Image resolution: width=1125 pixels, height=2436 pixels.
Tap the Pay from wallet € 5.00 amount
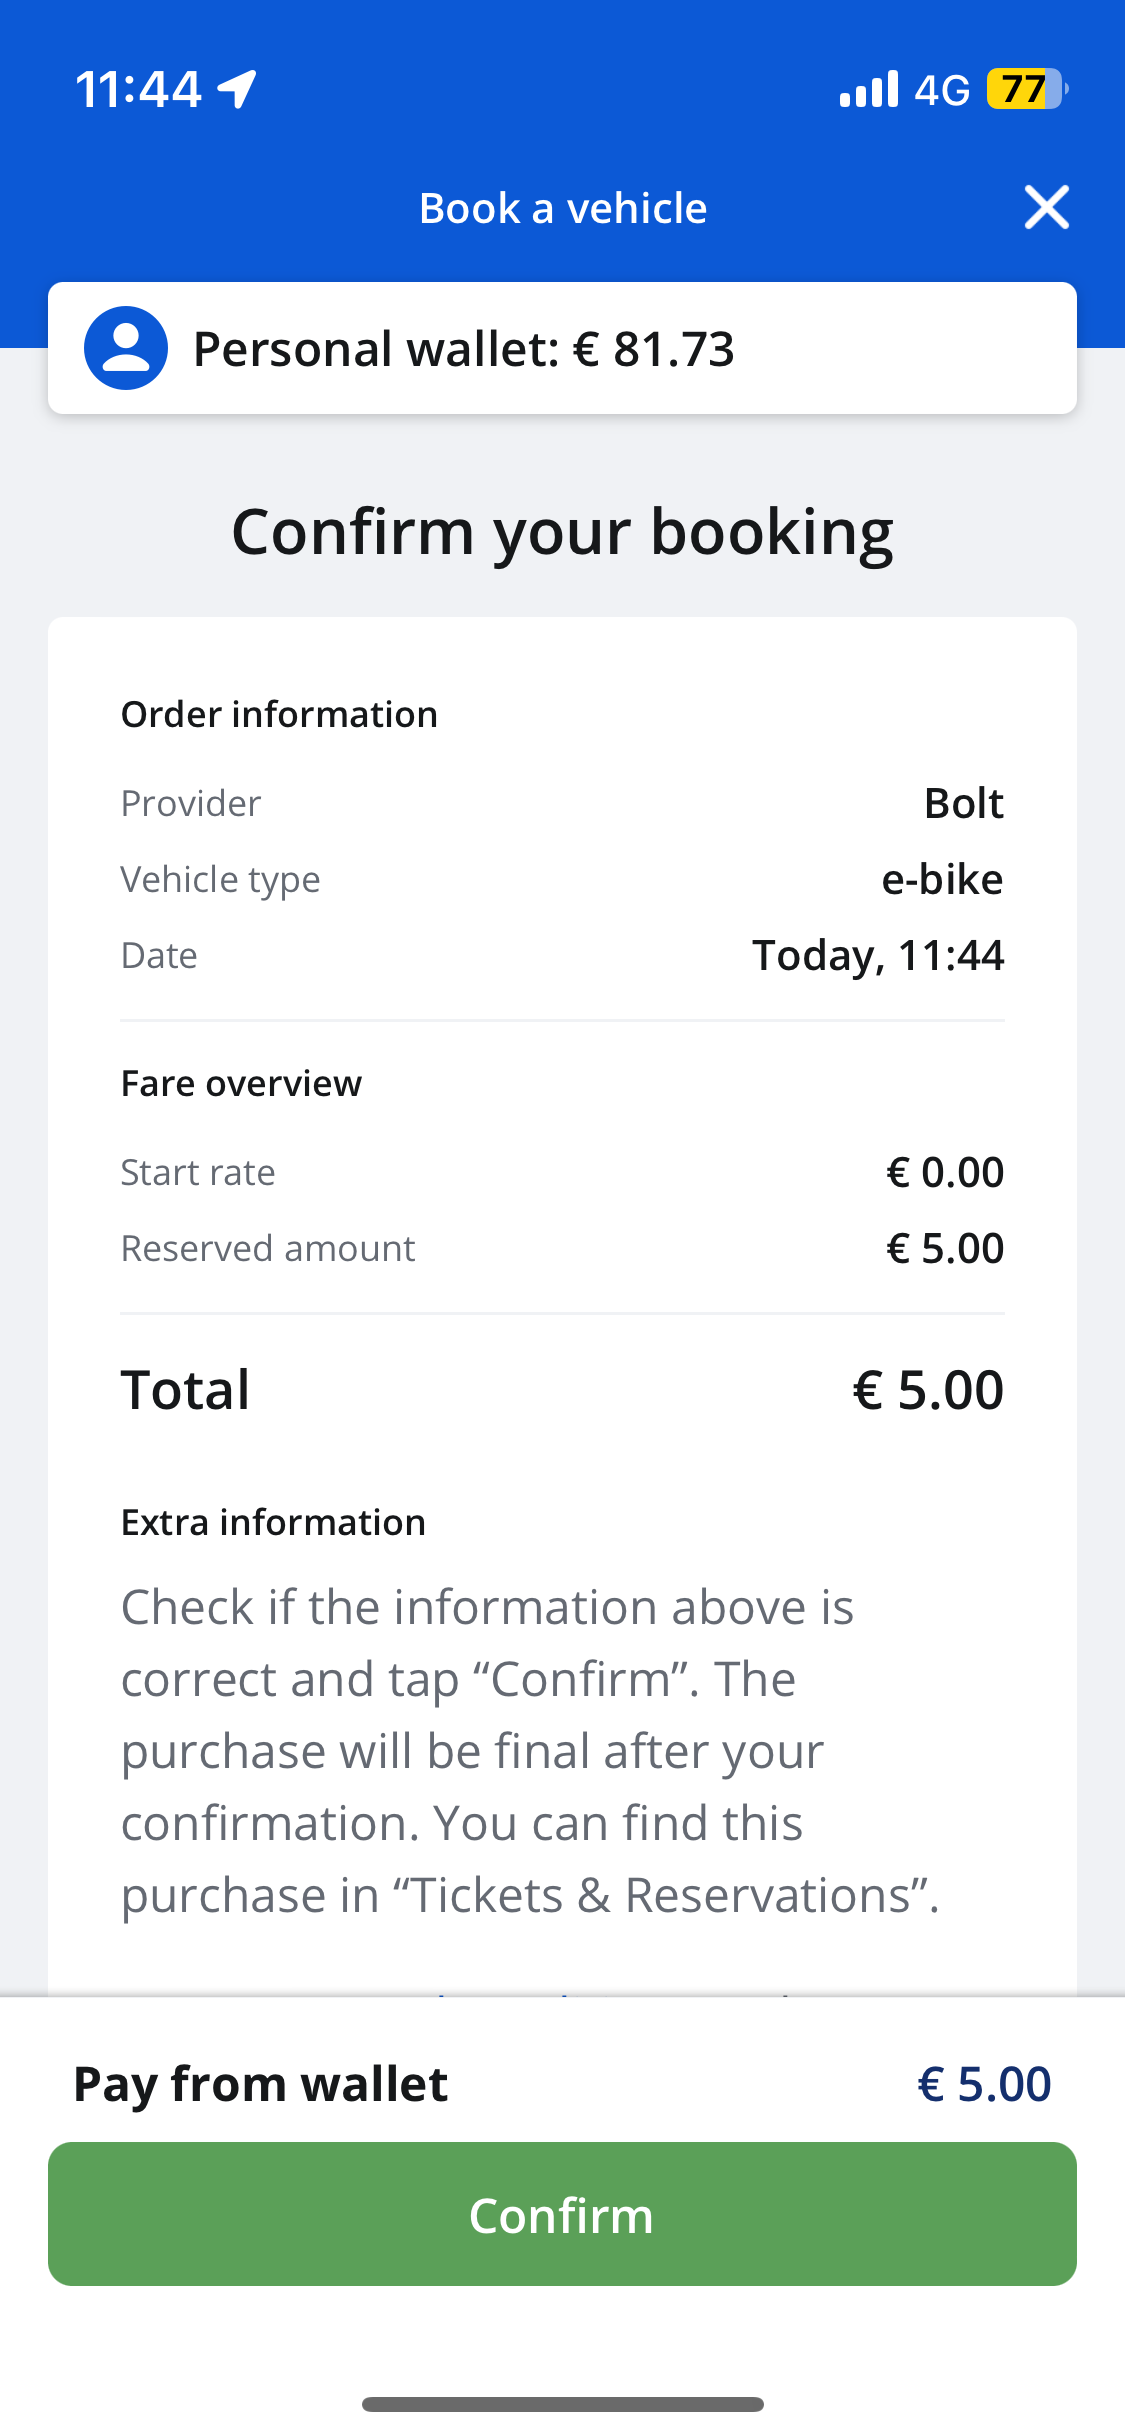(x=984, y=2084)
